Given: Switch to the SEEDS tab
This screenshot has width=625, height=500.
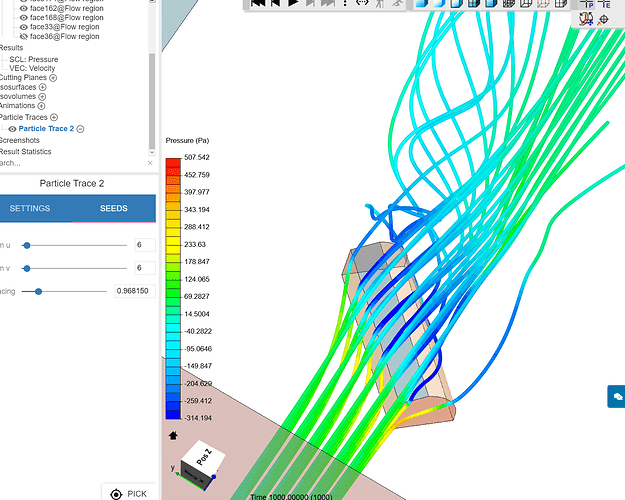Looking at the screenshot, I should (113, 208).
